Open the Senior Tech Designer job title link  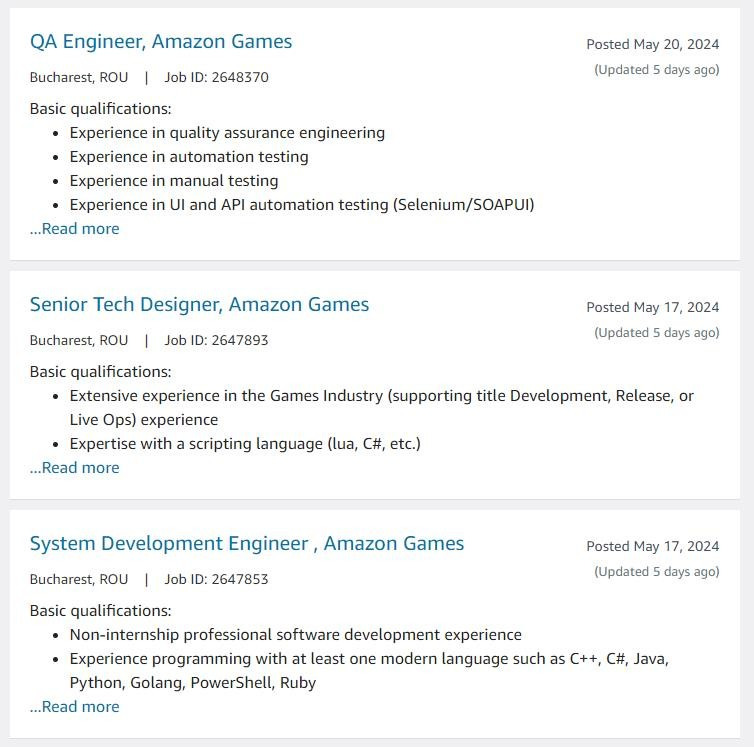pyautogui.click(x=199, y=305)
